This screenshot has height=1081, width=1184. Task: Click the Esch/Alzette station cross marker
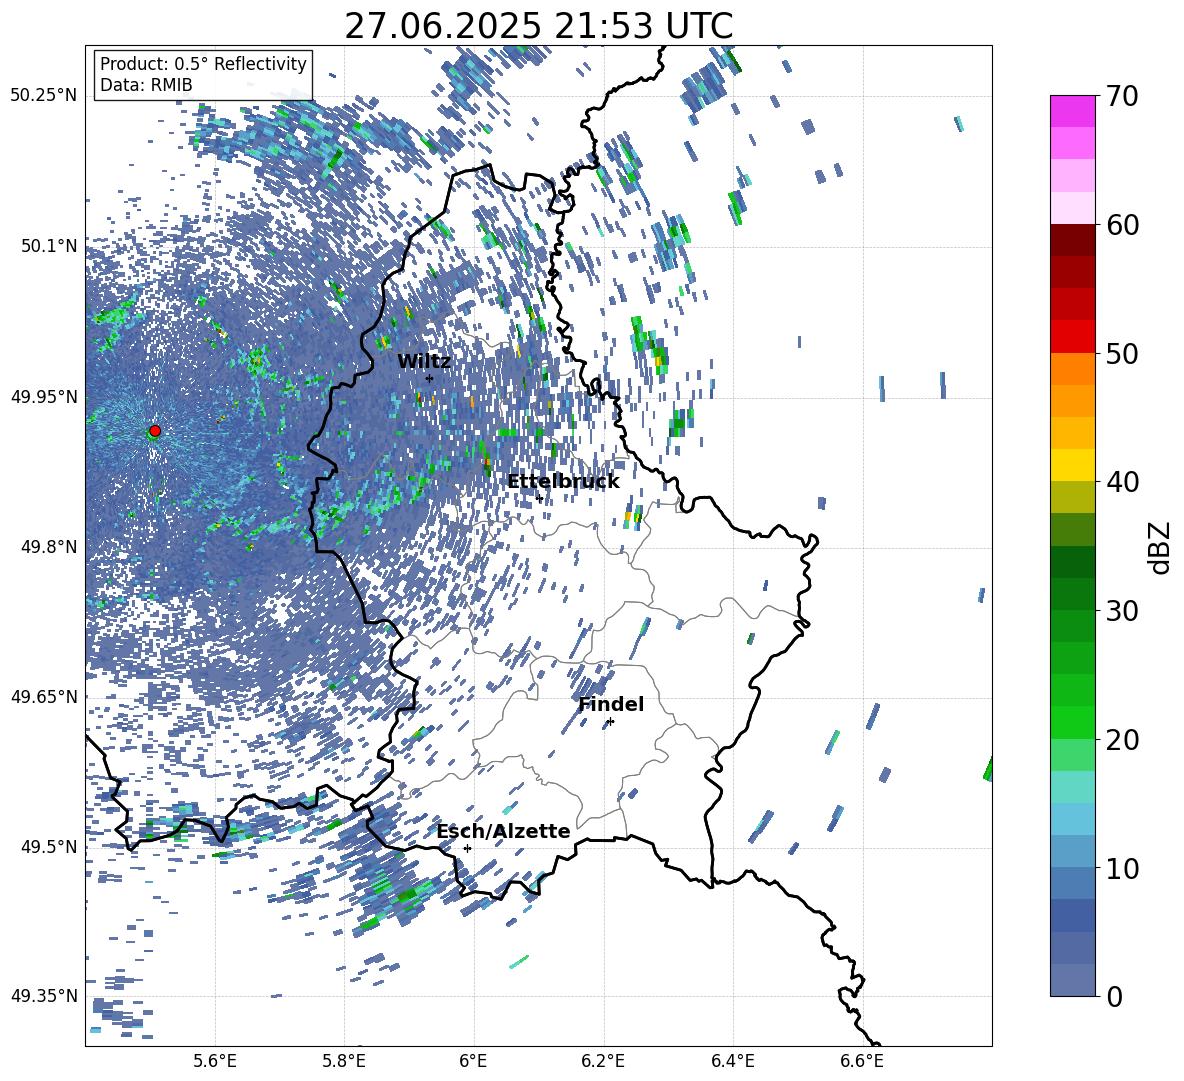coord(467,848)
